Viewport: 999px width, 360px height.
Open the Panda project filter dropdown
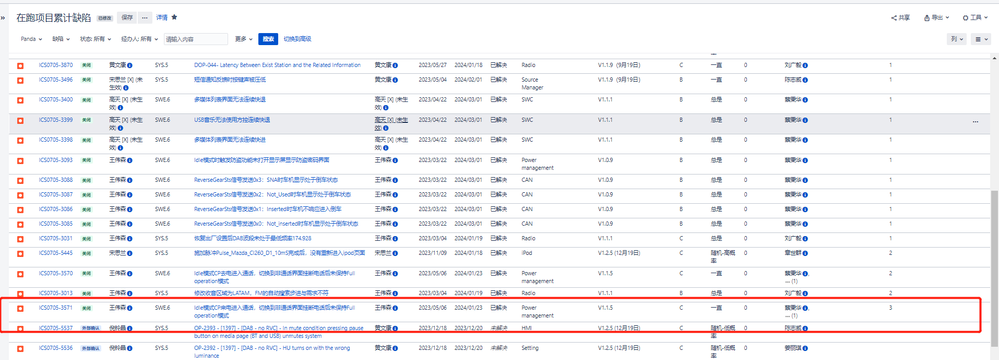pos(31,39)
